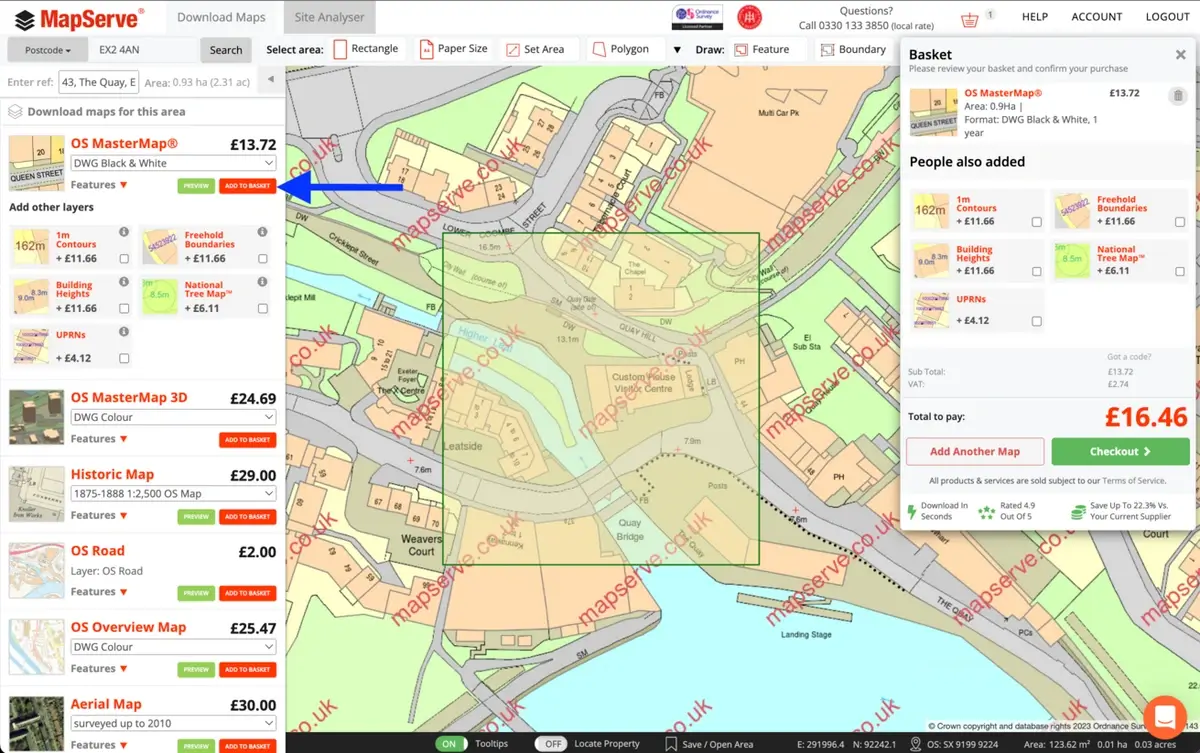Open the Historic Map edition dropdown
Screen dimensions: 1200x753
[x=173, y=494]
